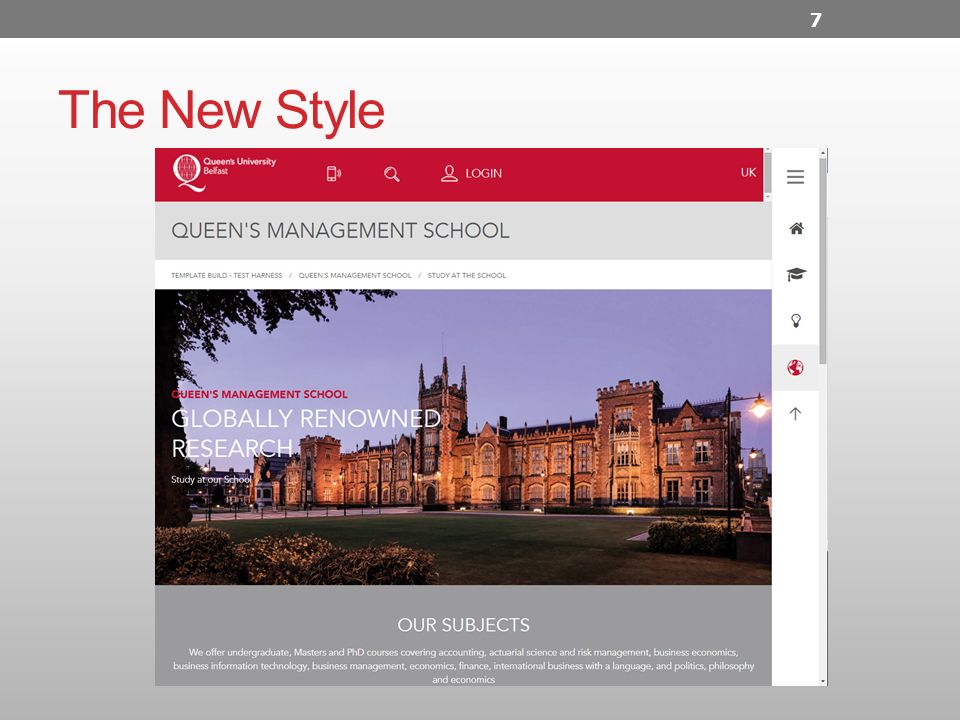Open Queen's Management School breadcrumb link
The width and height of the screenshot is (960, 720).
pos(355,276)
